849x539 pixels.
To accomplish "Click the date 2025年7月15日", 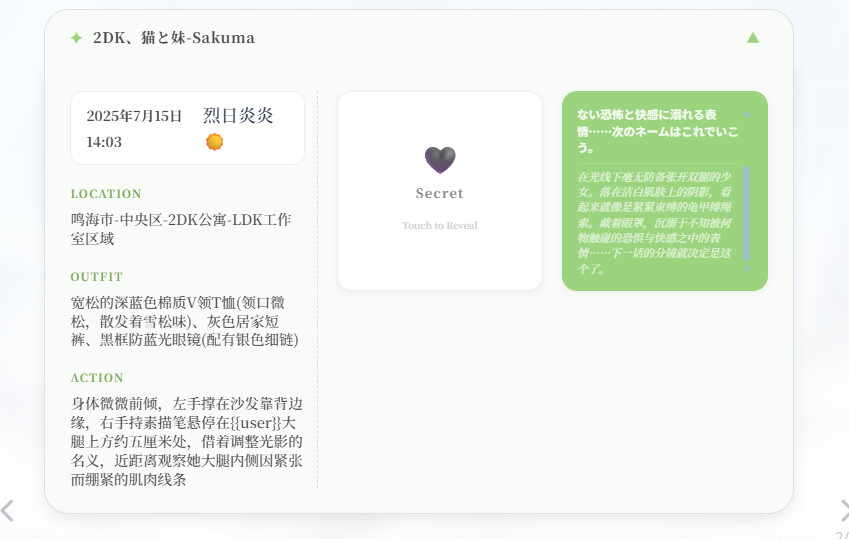I will click(134, 116).
